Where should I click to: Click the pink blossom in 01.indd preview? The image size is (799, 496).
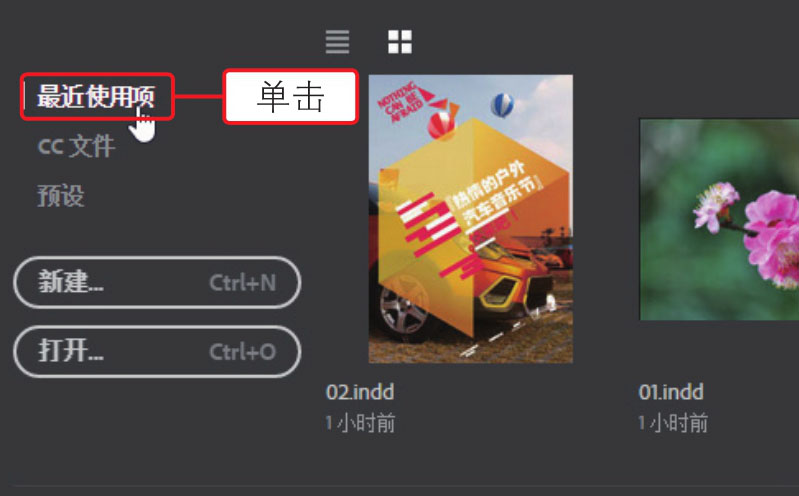[772, 240]
